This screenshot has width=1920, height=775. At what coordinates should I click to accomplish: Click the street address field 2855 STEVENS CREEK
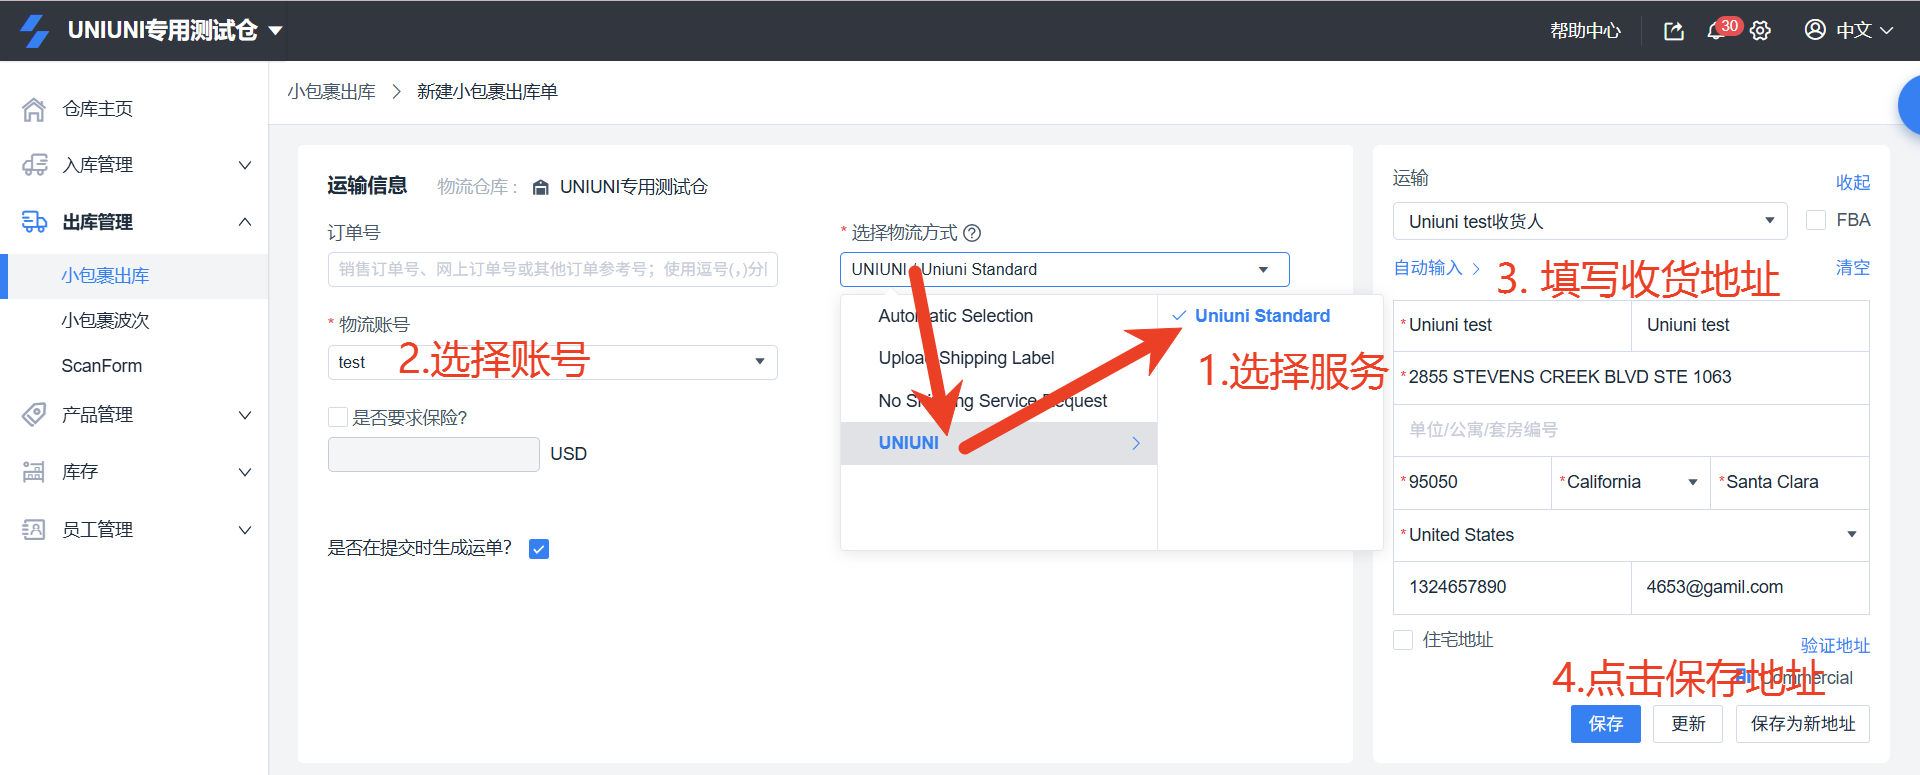tap(1631, 377)
